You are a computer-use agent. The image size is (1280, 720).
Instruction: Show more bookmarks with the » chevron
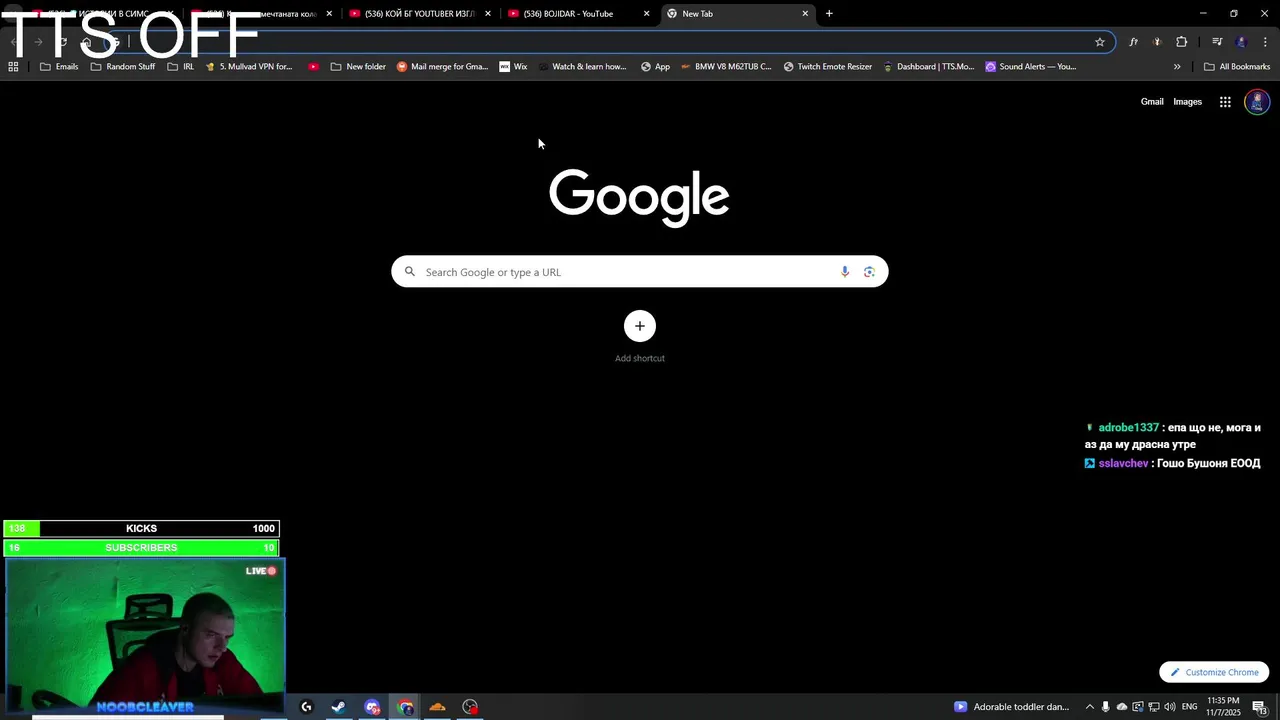pyautogui.click(x=1177, y=67)
